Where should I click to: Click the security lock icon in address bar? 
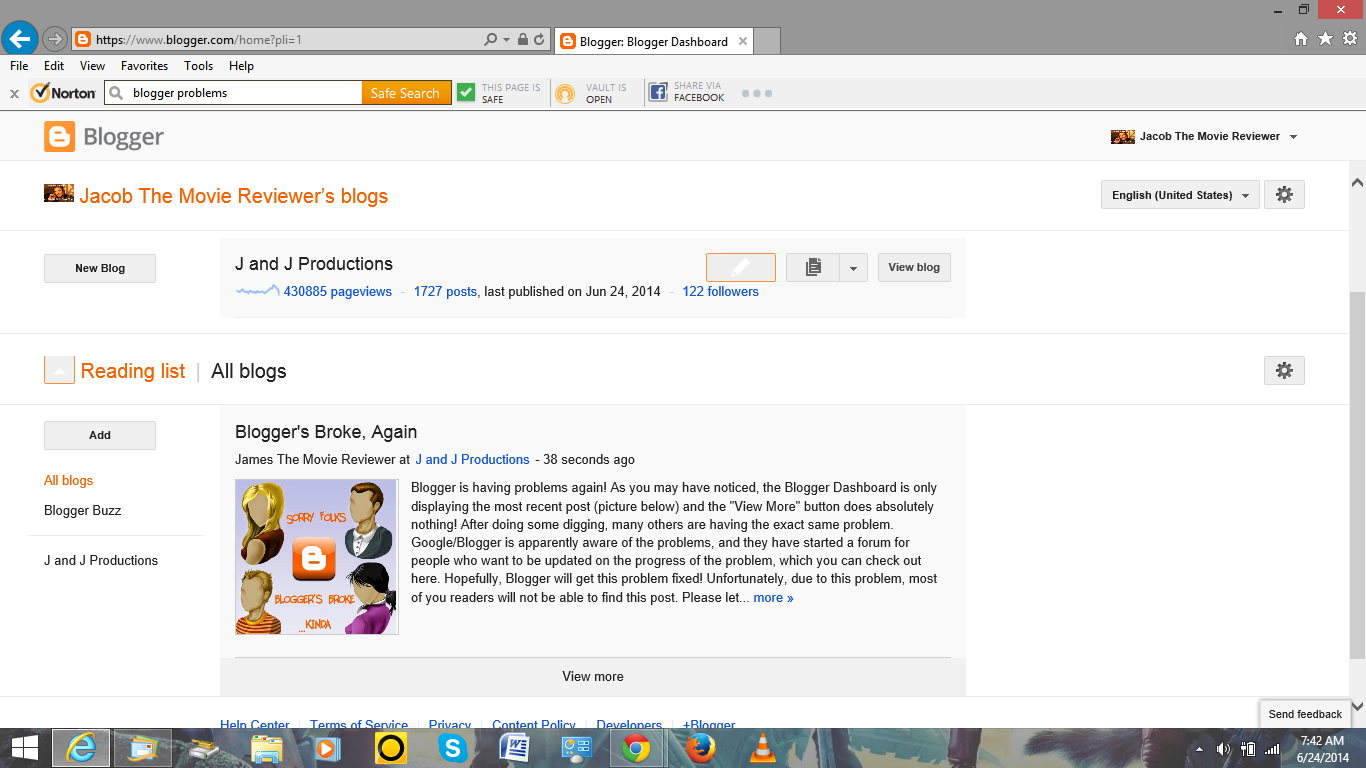pos(522,40)
